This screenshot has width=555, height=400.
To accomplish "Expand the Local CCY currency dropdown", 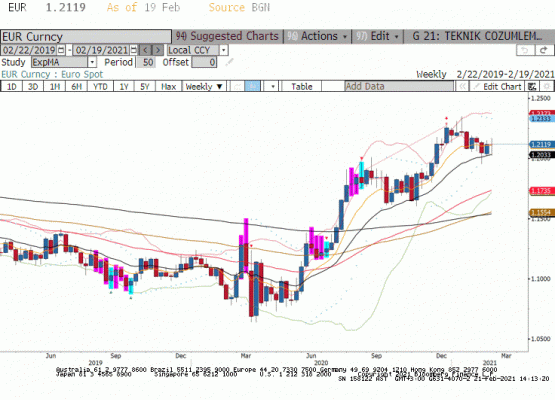I will 223,50.
